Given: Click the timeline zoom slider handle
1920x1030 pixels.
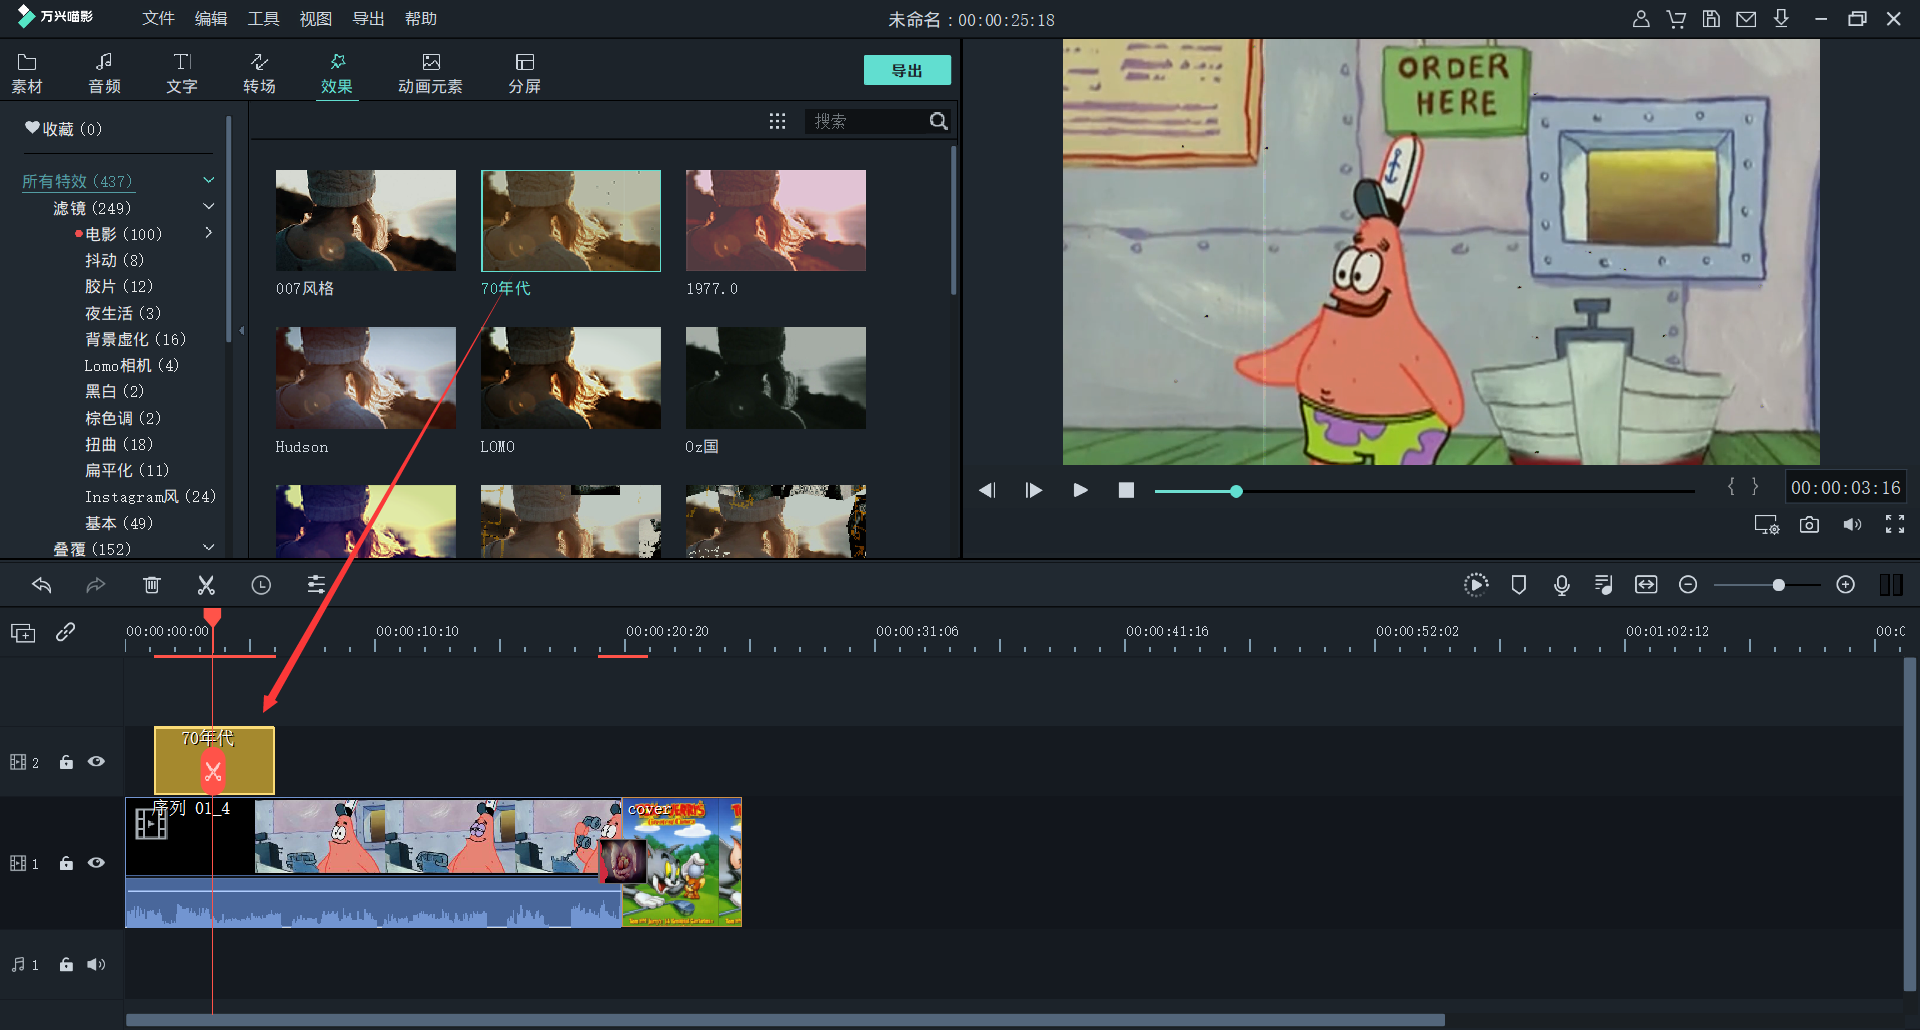Looking at the screenshot, I should point(1778,585).
